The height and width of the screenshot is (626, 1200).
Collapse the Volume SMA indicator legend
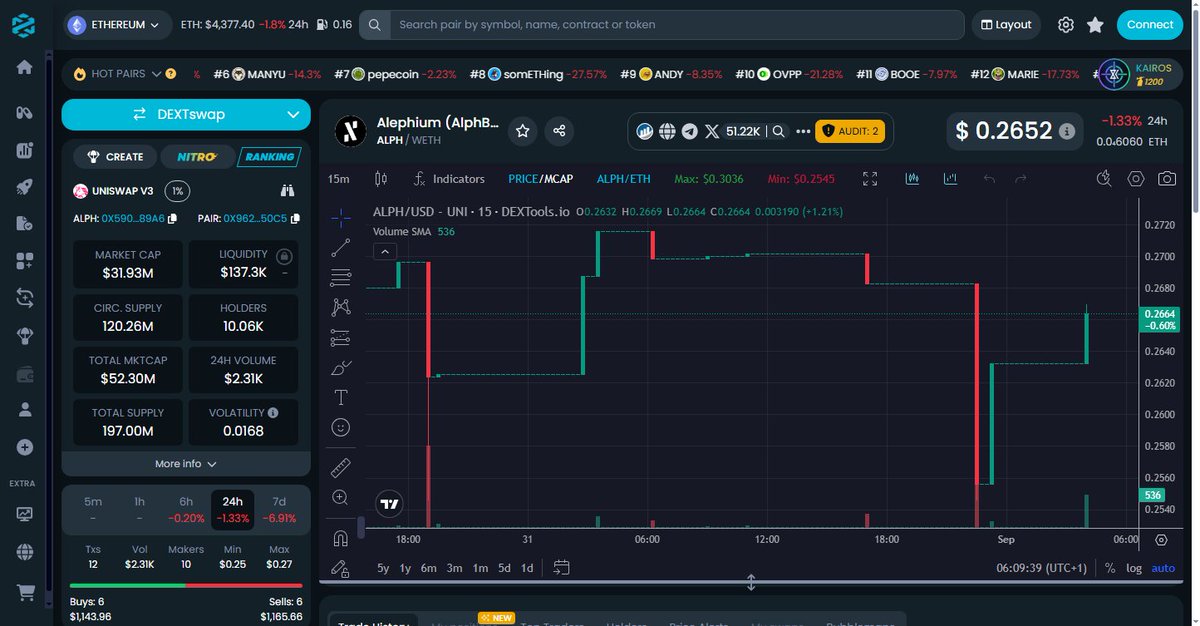pyautogui.click(x=384, y=251)
